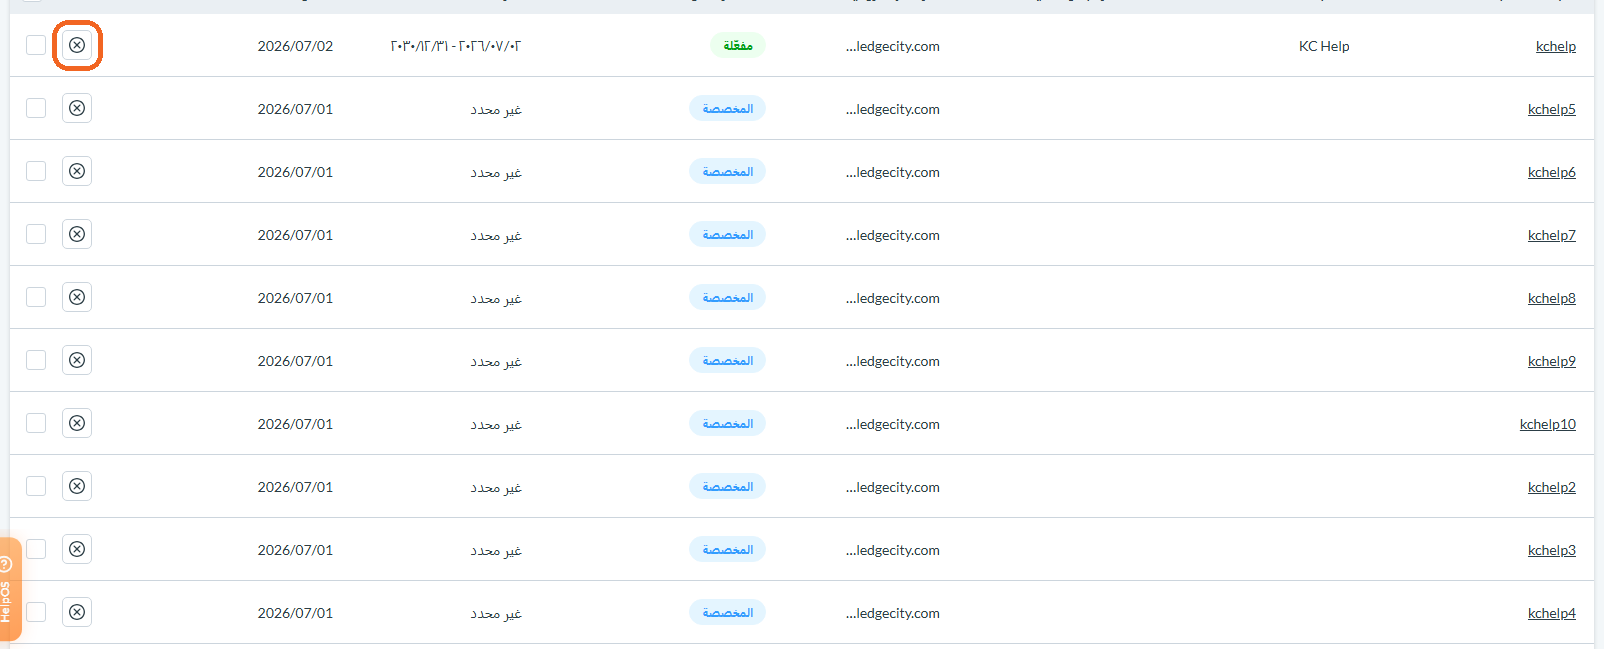Open the kchelp link

[x=1555, y=46]
